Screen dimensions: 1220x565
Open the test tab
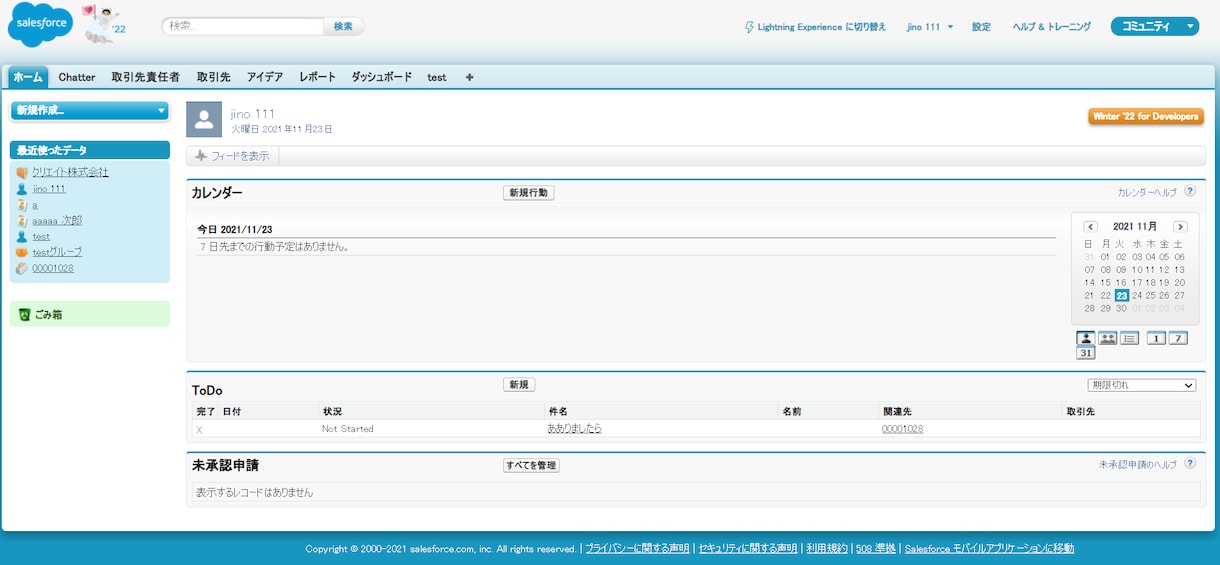point(437,77)
